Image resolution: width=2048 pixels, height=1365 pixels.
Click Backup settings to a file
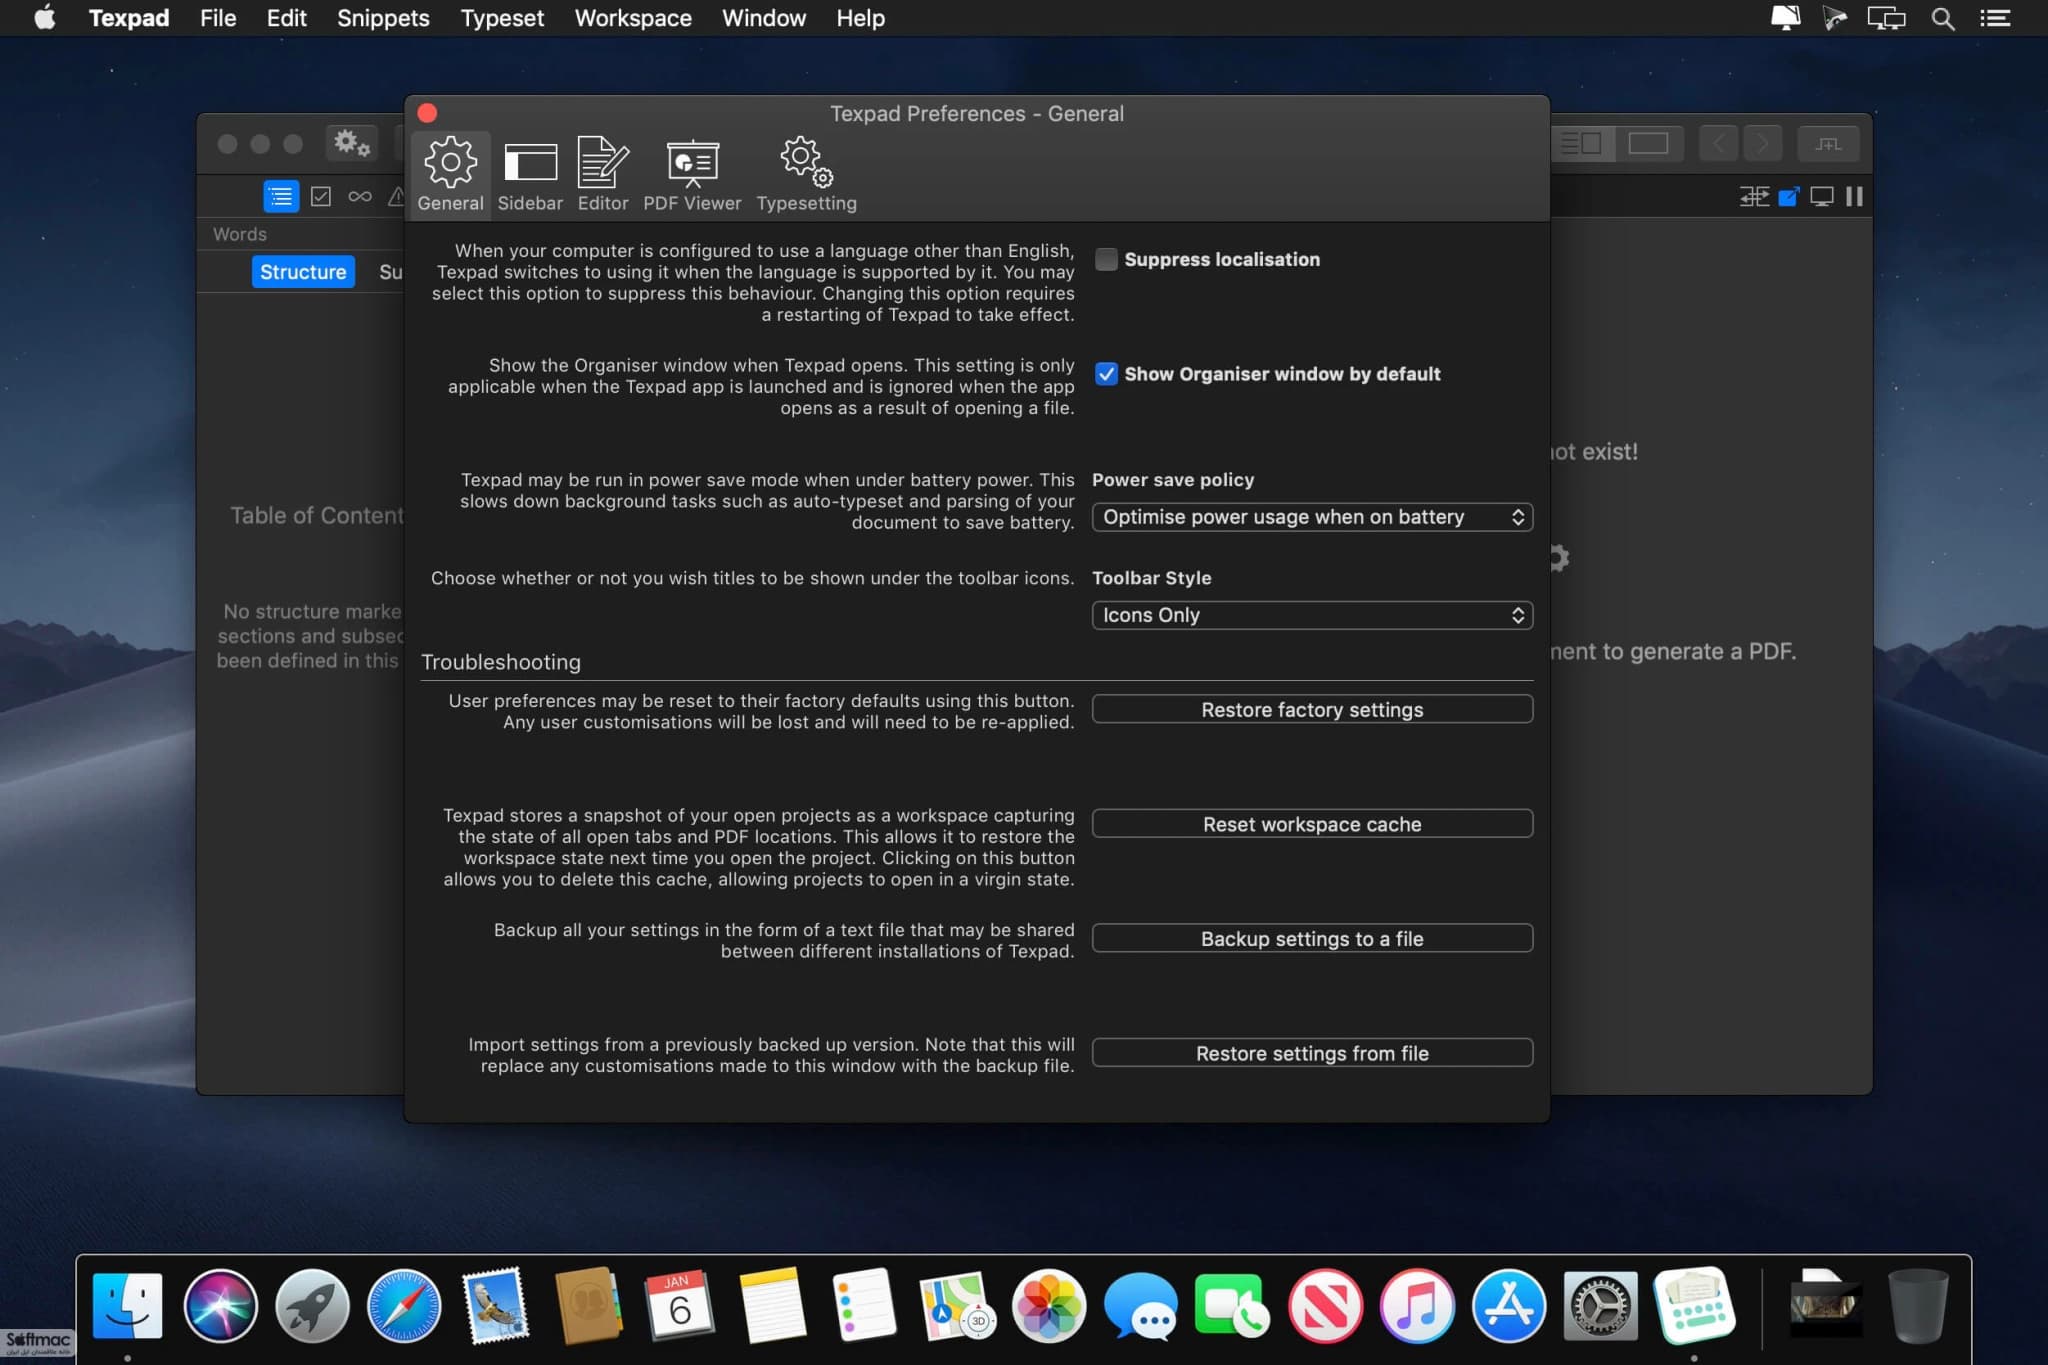coord(1312,938)
